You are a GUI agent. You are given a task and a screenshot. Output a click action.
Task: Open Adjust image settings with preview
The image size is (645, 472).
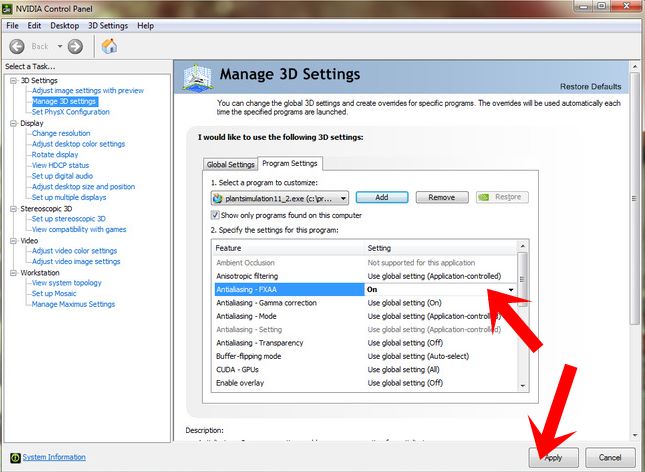pyautogui.click(x=88, y=91)
